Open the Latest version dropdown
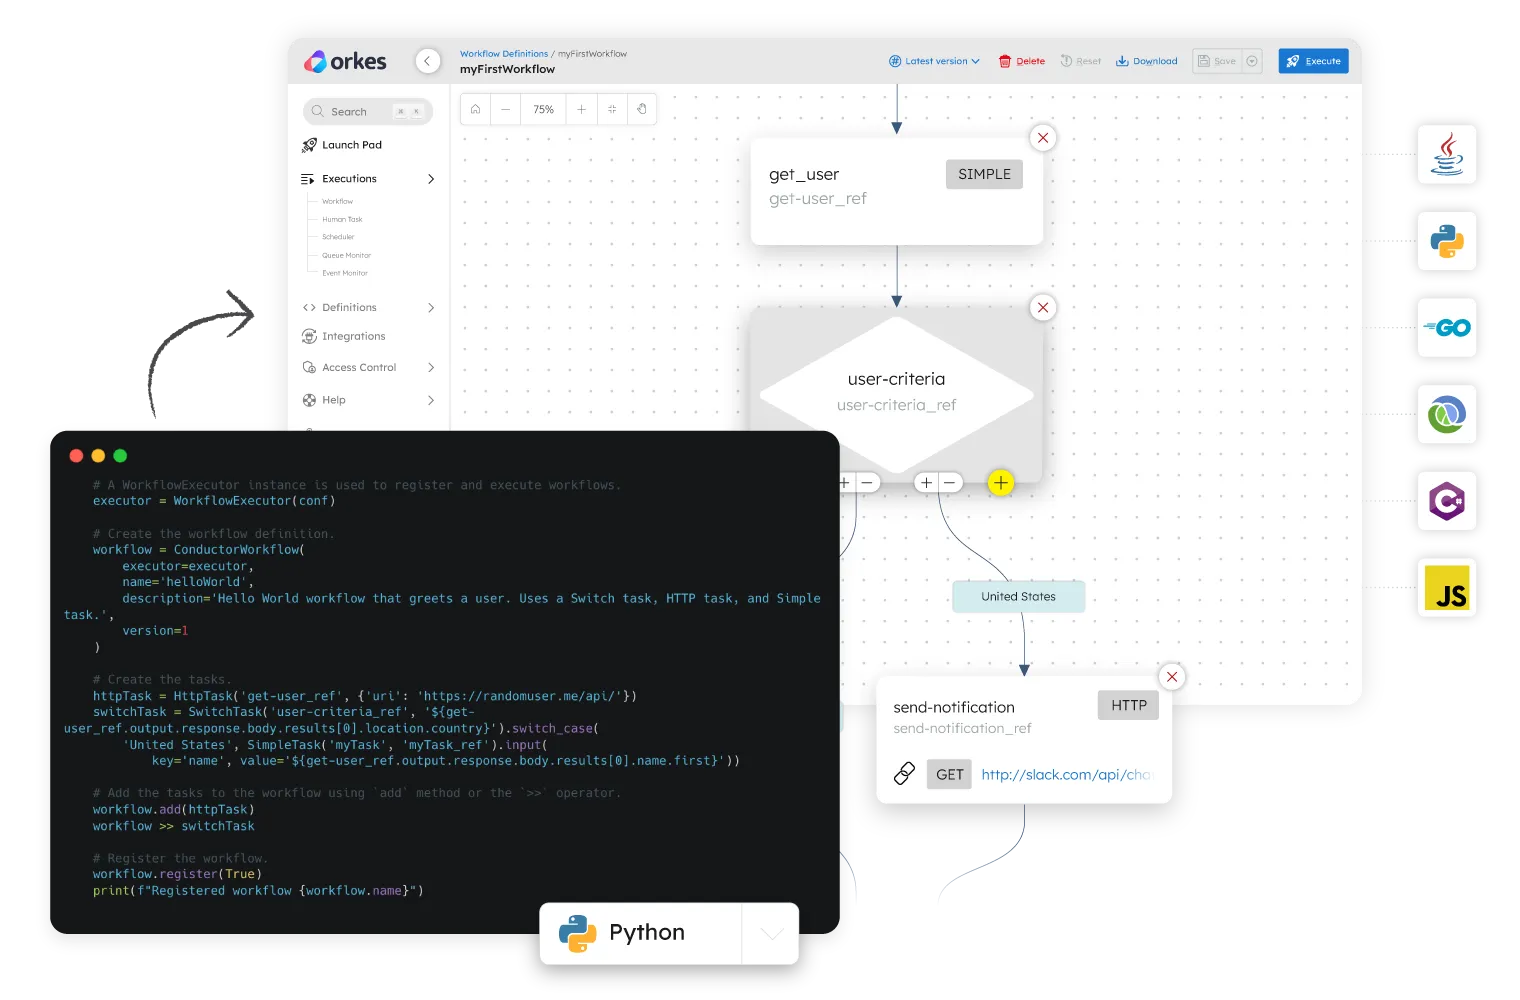Image resolution: width=1520 pixels, height=1000 pixels. tap(933, 61)
